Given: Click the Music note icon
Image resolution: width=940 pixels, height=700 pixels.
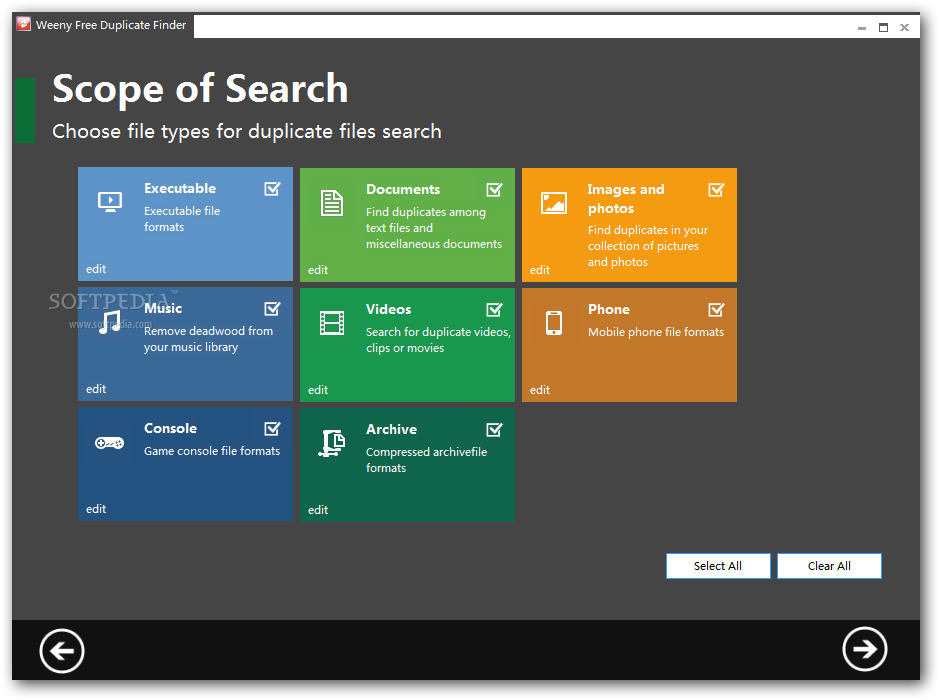Looking at the screenshot, I should click(x=110, y=322).
